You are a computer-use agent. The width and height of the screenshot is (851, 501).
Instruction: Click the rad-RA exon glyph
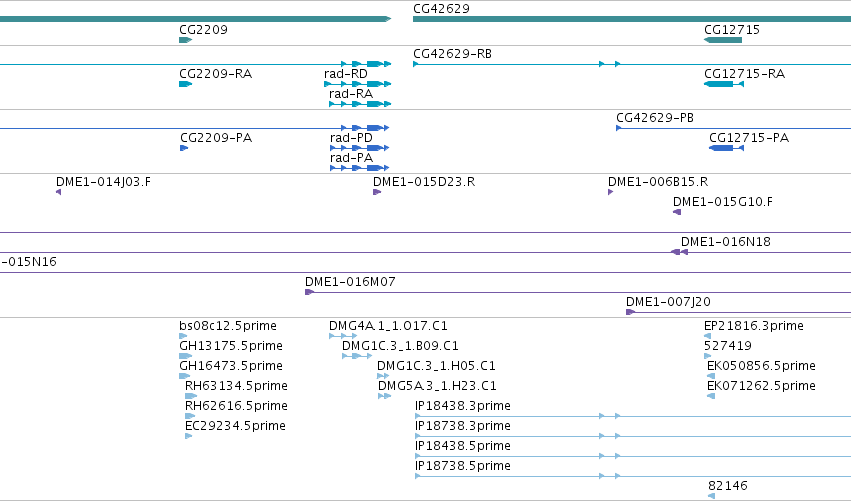[360, 104]
